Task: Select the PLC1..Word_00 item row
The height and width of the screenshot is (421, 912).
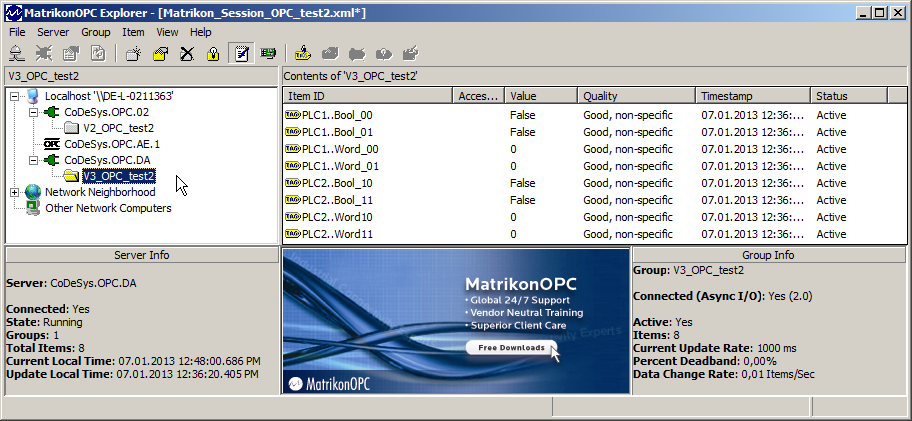Action: click(x=594, y=149)
